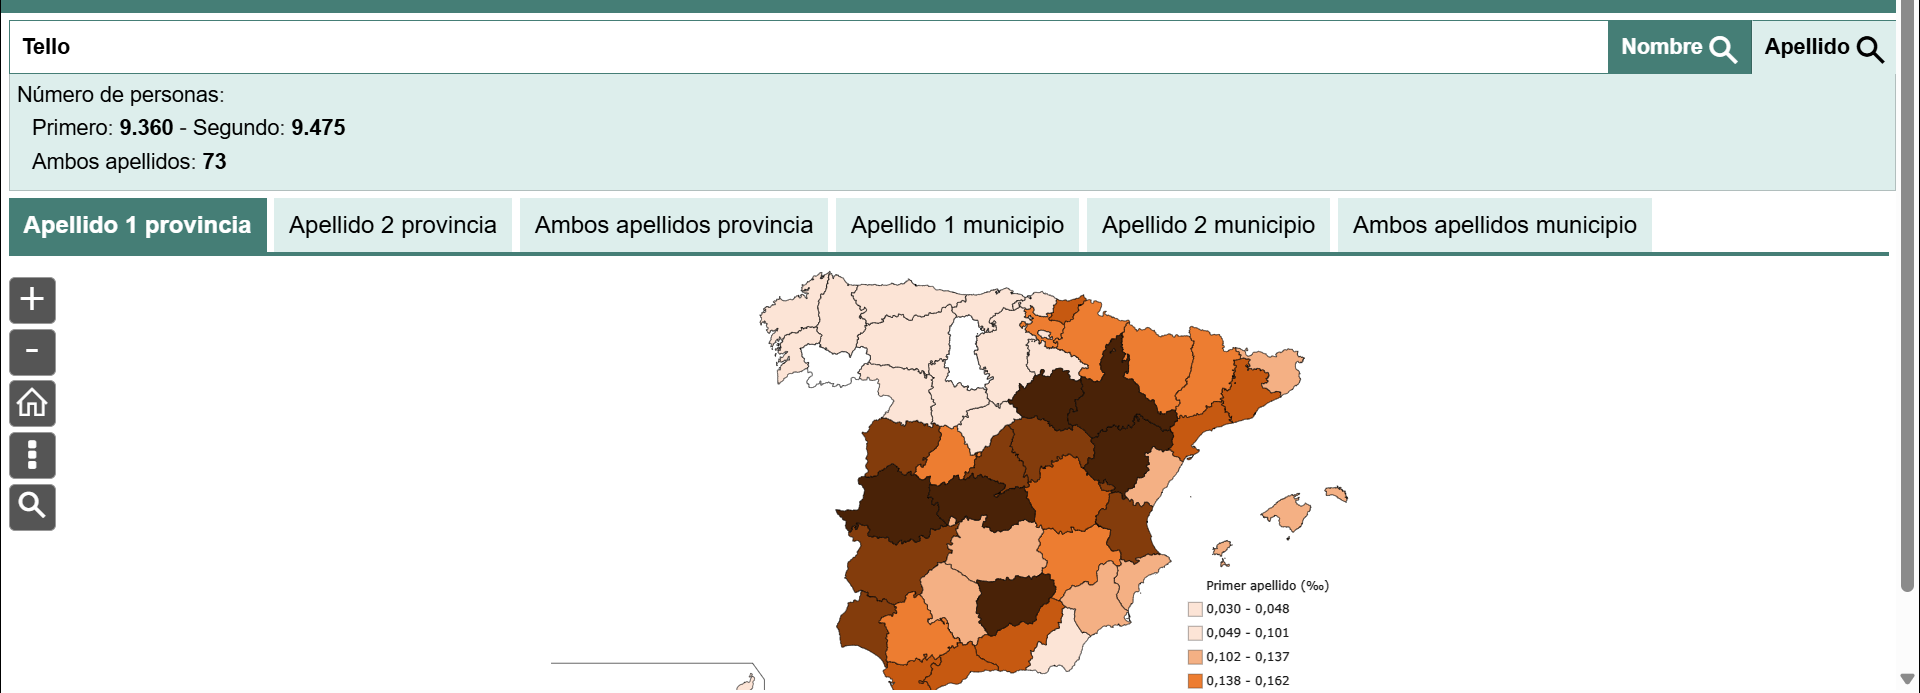Click the 0,138 - 0,162 legend swatch

tap(1195, 681)
